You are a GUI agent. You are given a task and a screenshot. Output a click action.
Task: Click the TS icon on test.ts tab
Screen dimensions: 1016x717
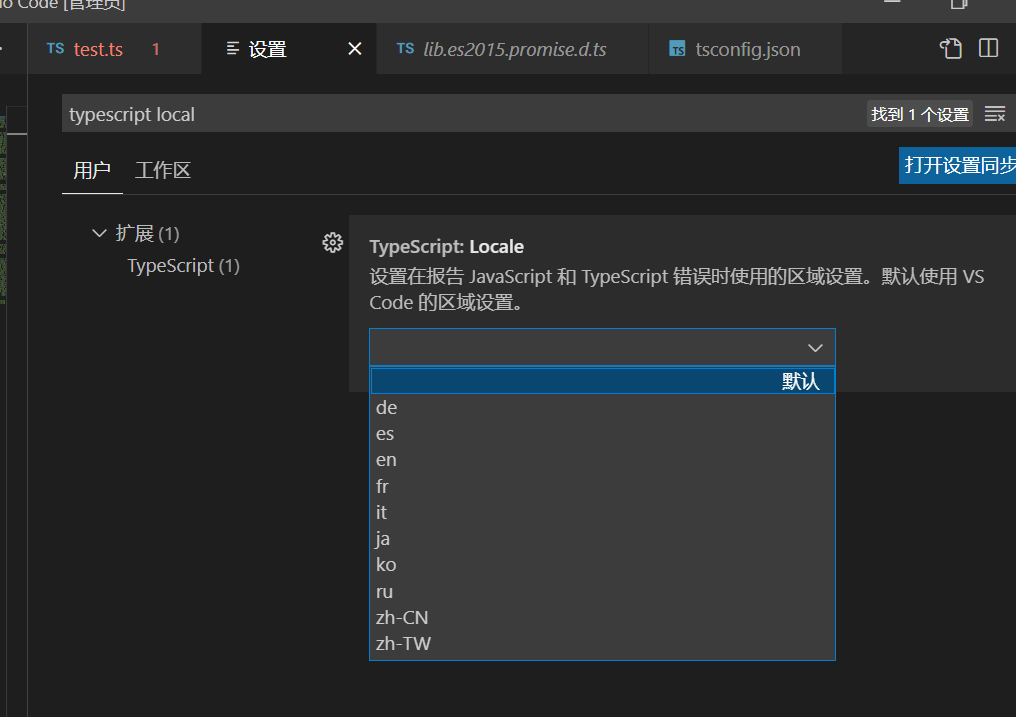[56, 49]
